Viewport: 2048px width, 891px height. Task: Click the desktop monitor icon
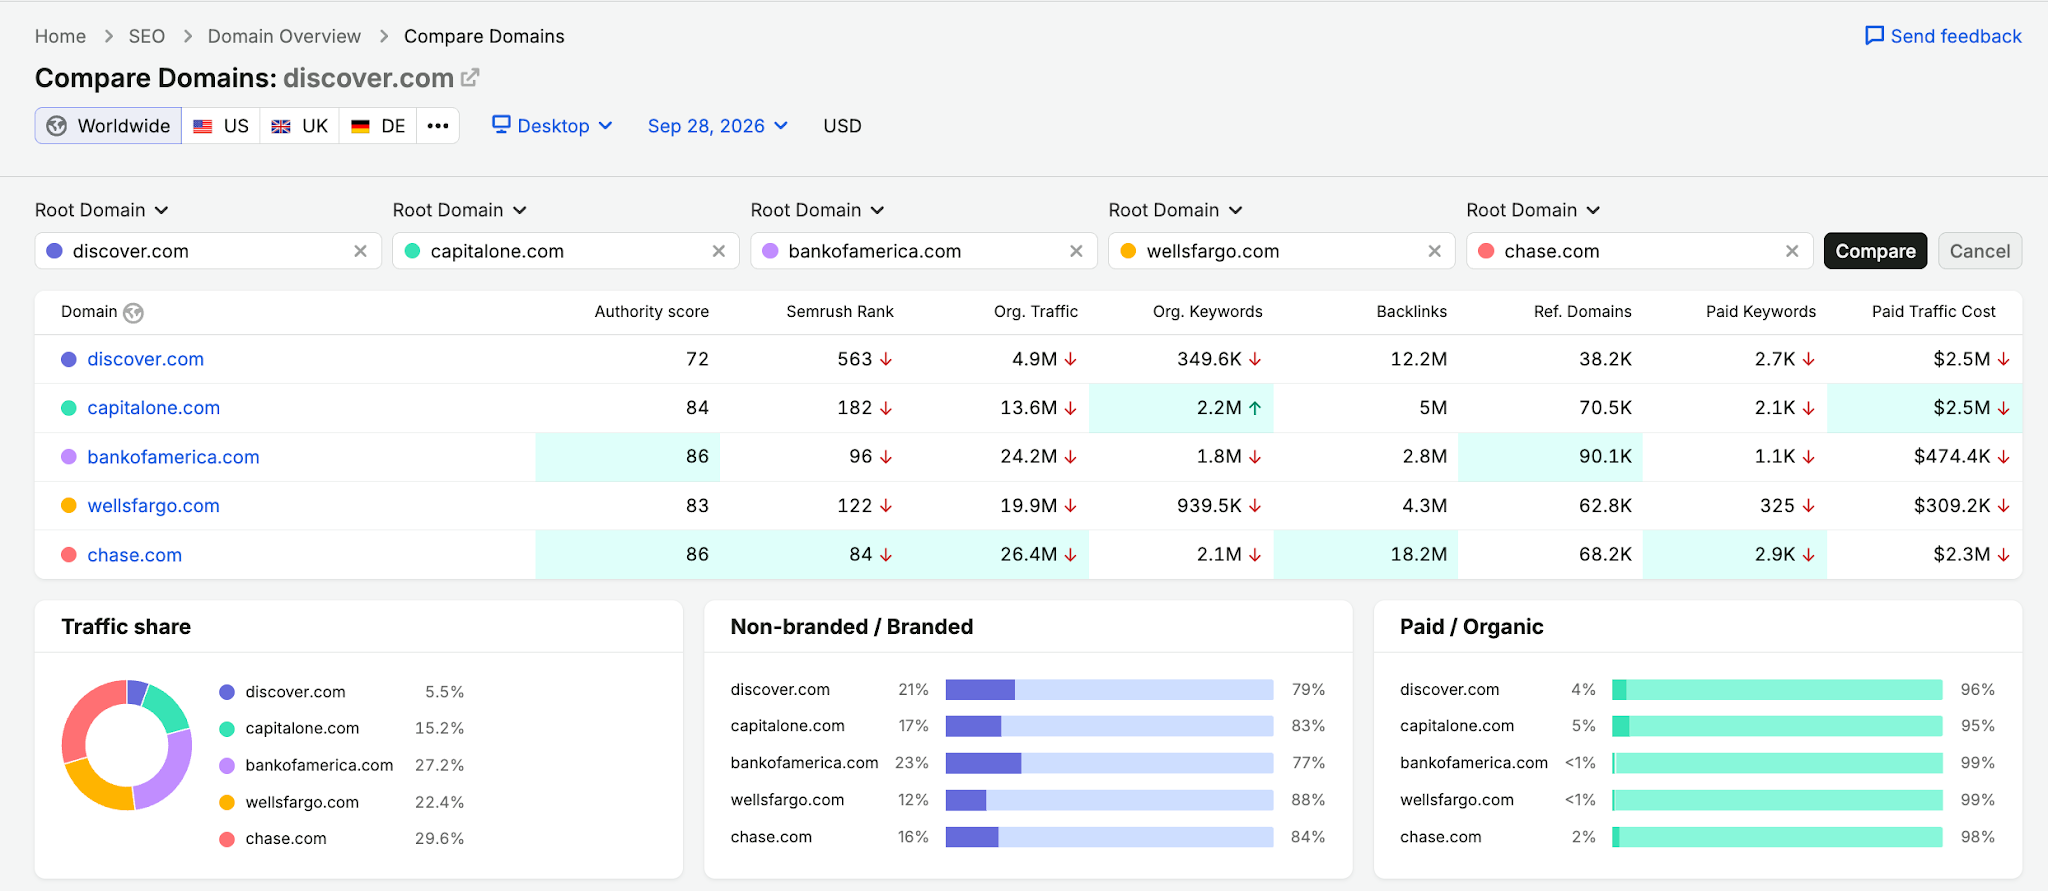click(x=501, y=125)
